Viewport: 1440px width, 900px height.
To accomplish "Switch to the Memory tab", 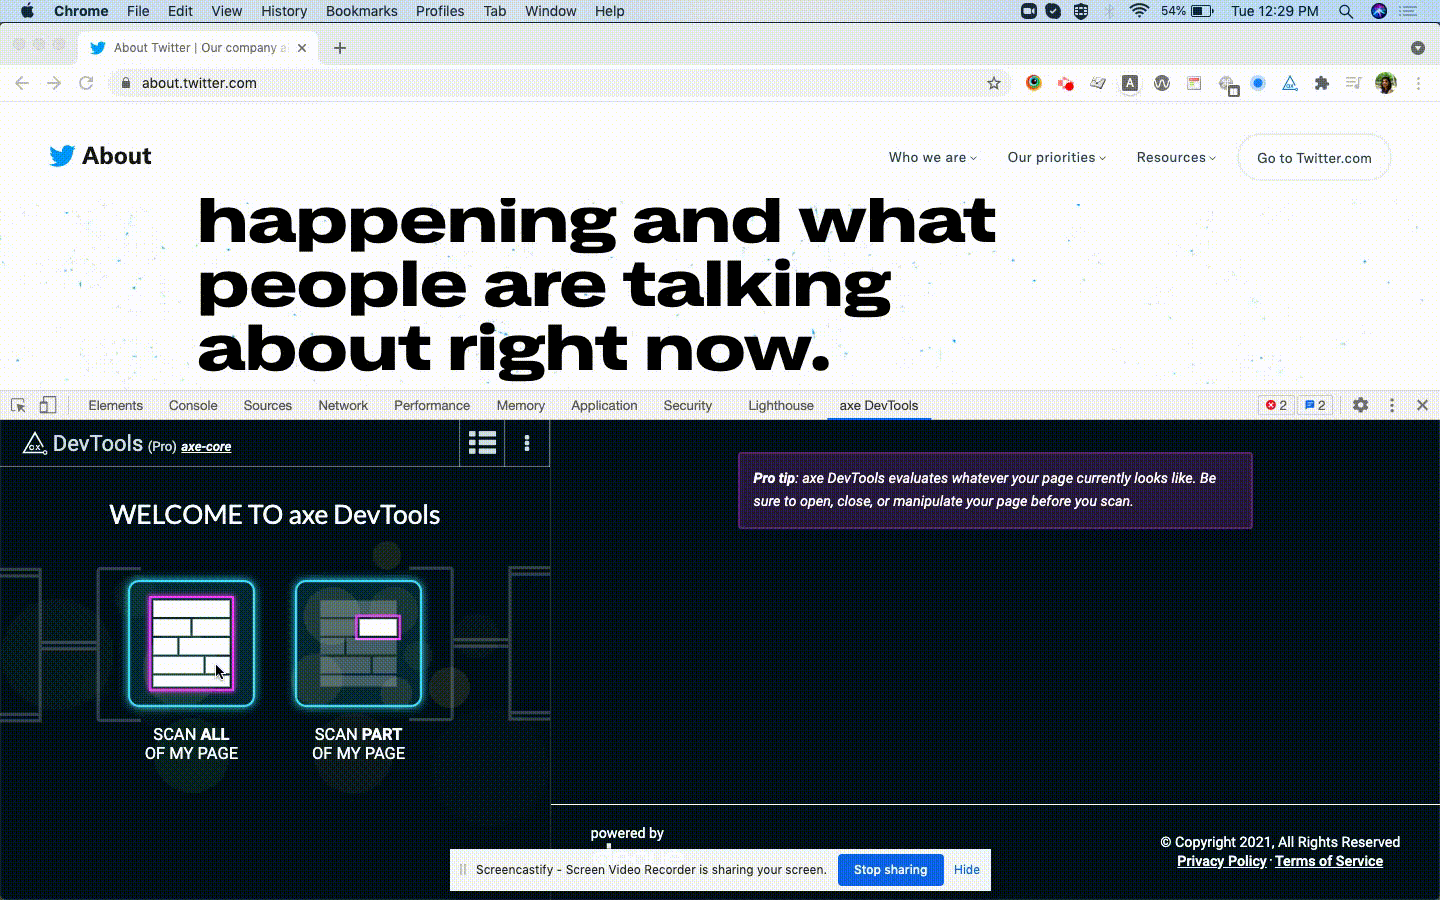I will pyautogui.click(x=521, y=405).
